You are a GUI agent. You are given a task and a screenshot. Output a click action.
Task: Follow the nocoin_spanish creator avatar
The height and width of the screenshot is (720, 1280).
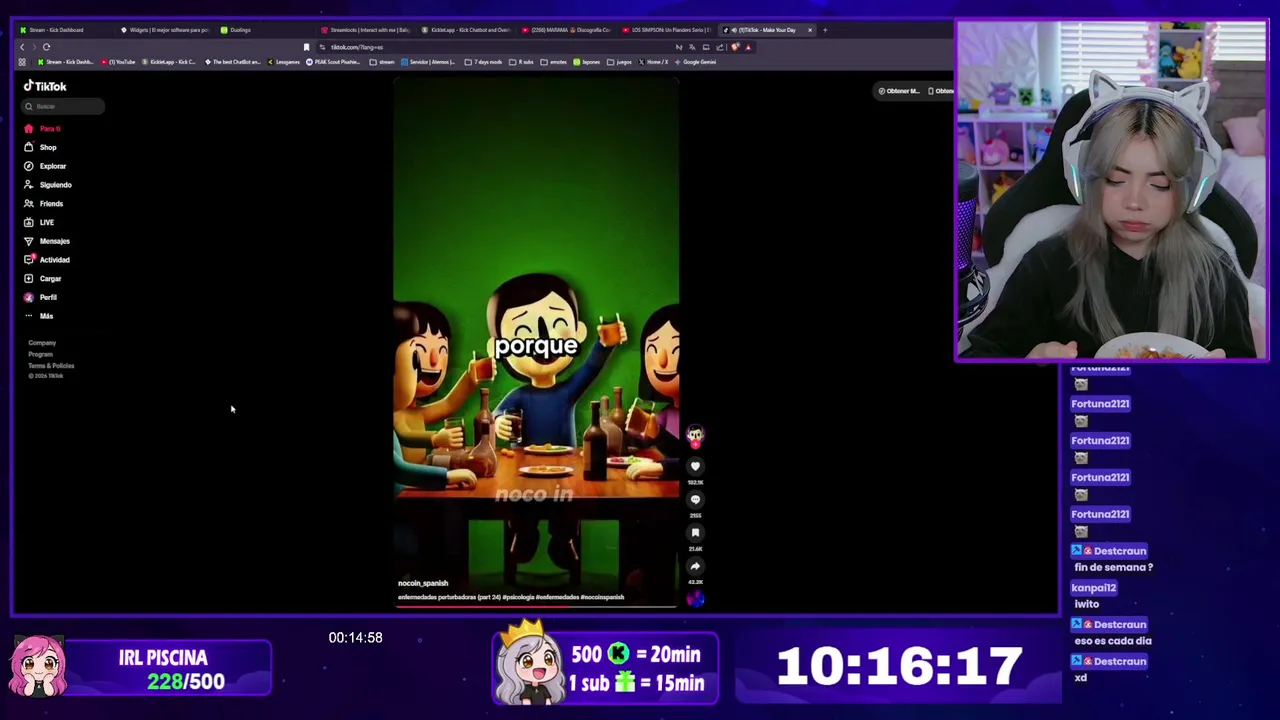click(695, 435)
